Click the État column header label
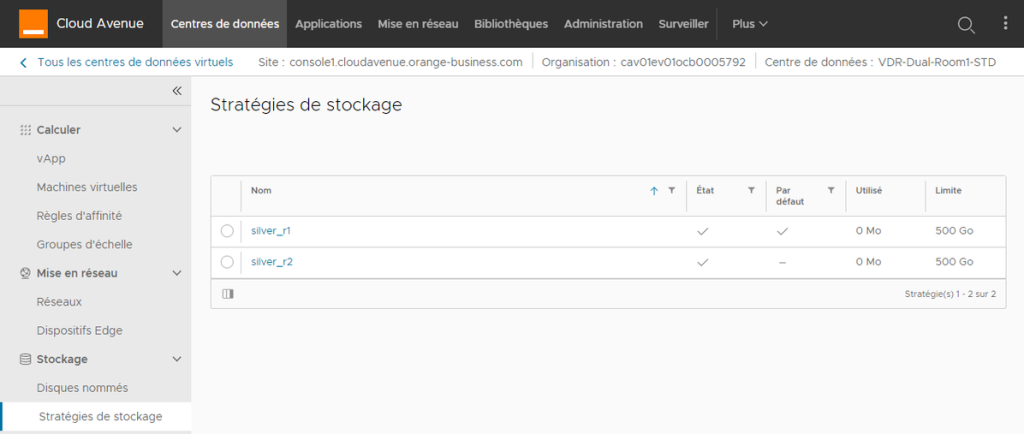Viewport: 1024px width, 434px height. click(x=705, y=191)
